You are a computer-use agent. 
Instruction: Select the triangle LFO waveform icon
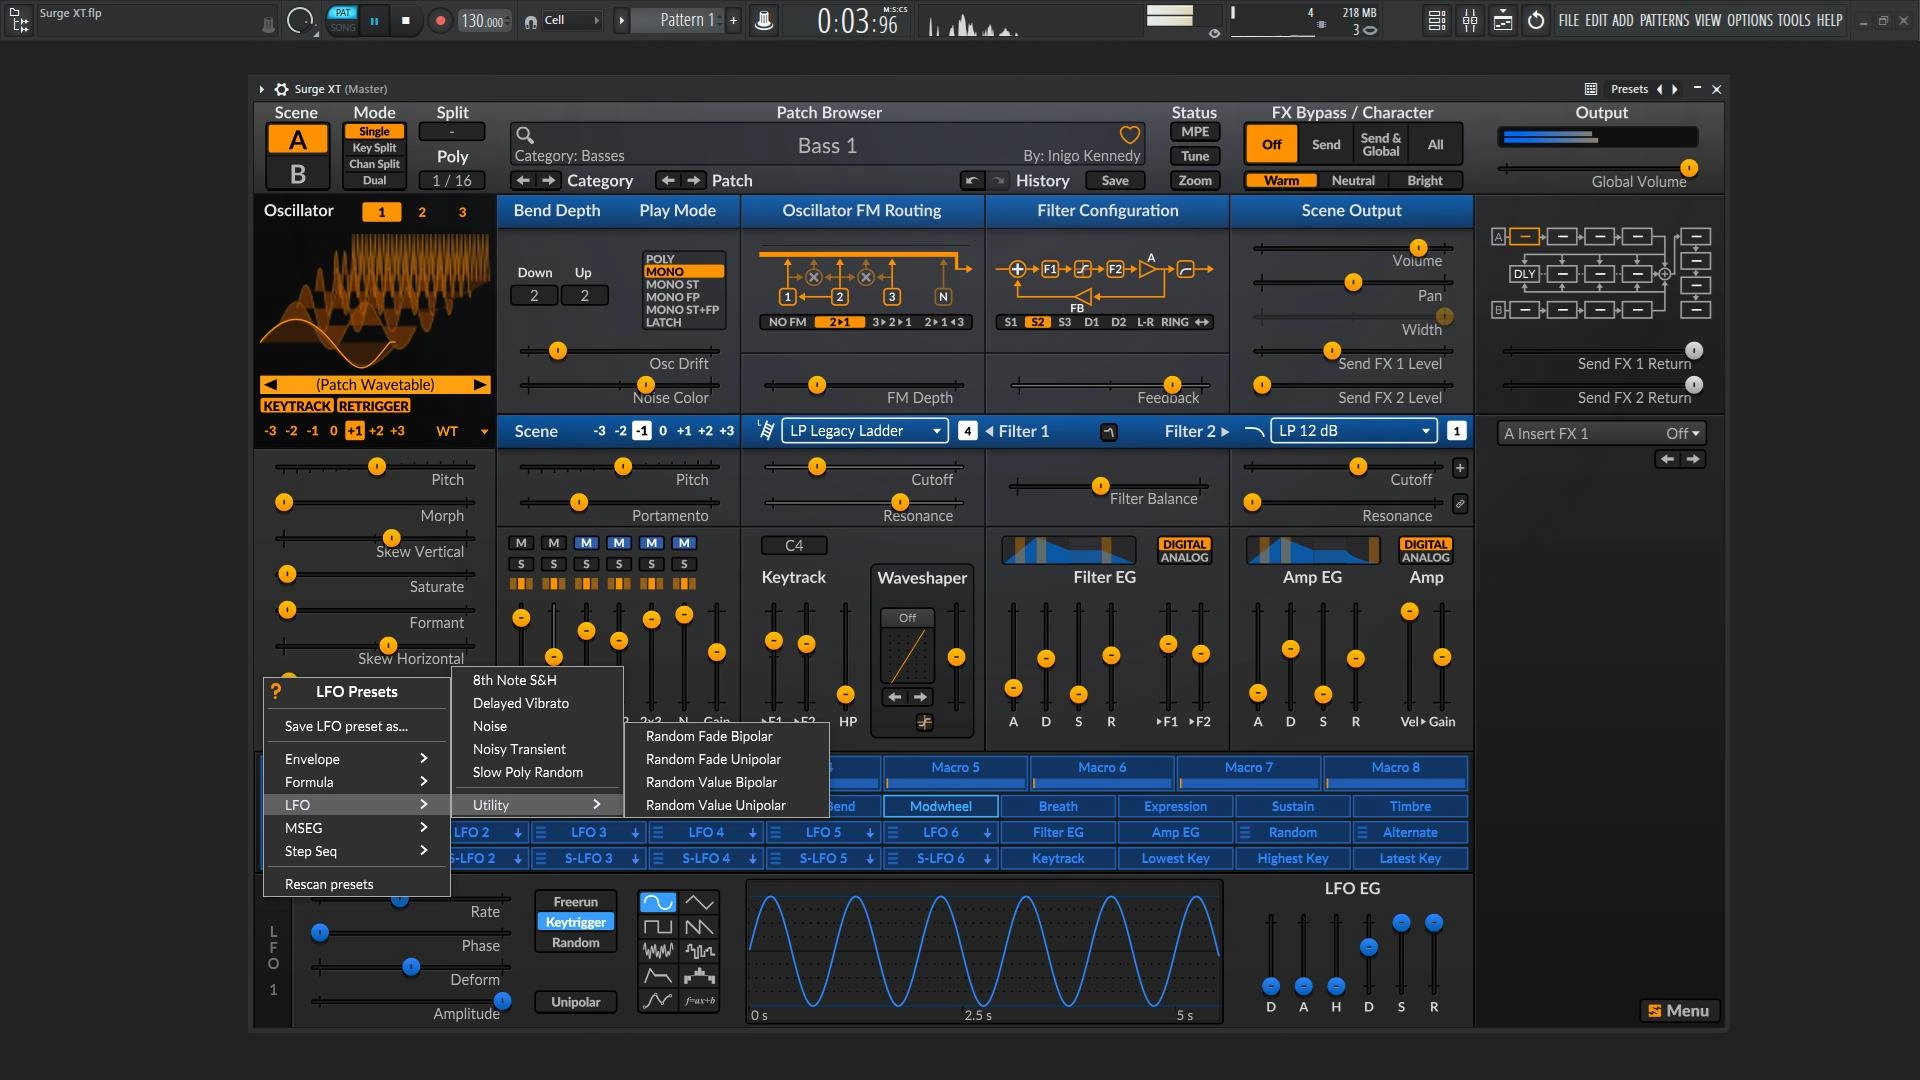tap(699, 903)
